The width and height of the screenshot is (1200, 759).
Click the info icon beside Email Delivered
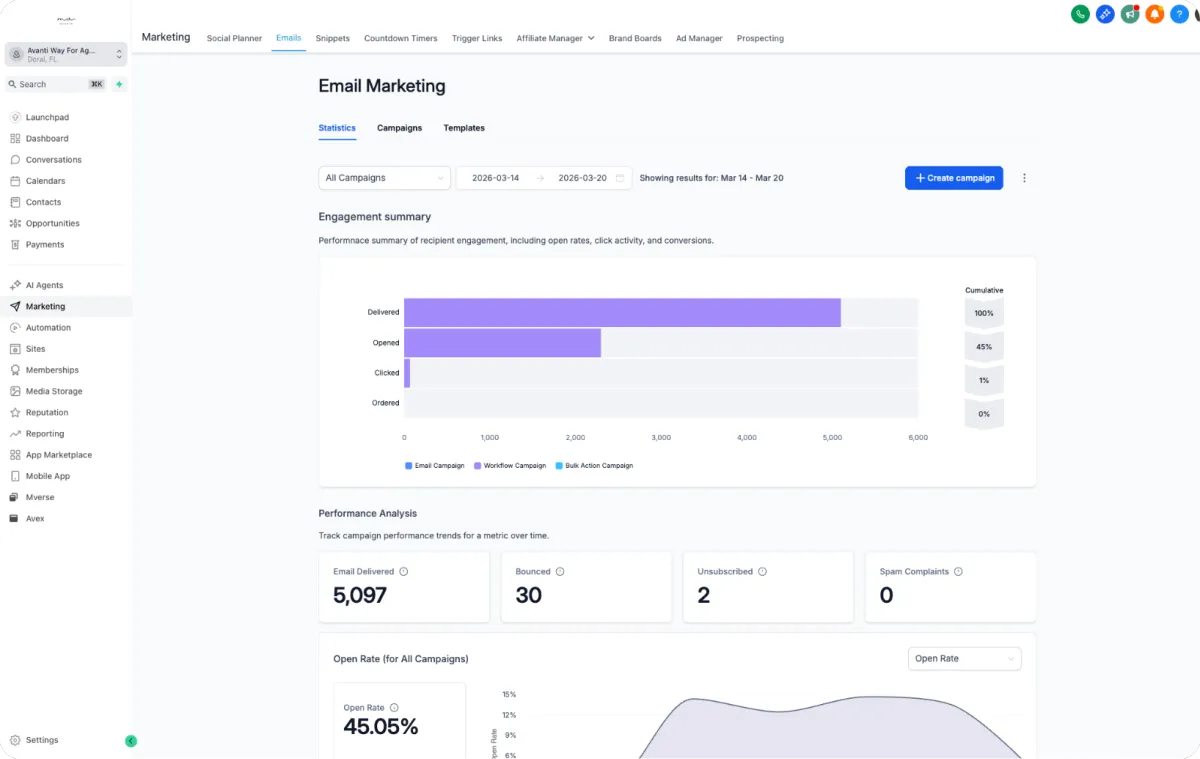click(x=404, y=572)
